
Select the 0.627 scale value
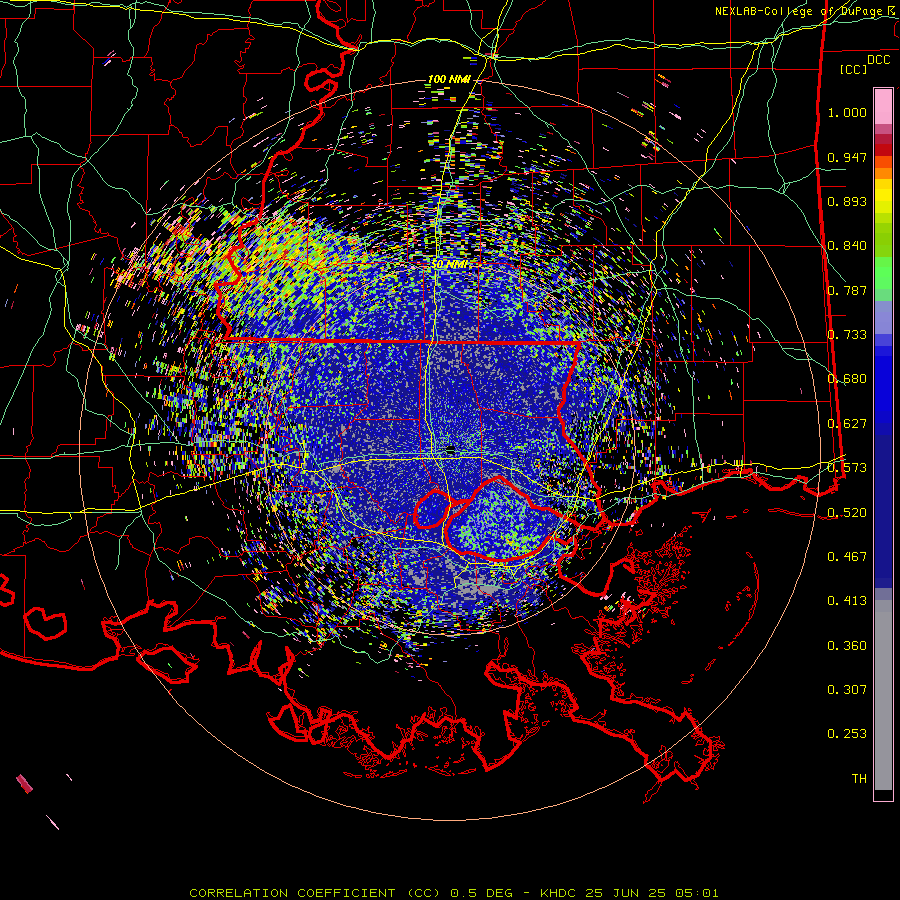point(847,424)
